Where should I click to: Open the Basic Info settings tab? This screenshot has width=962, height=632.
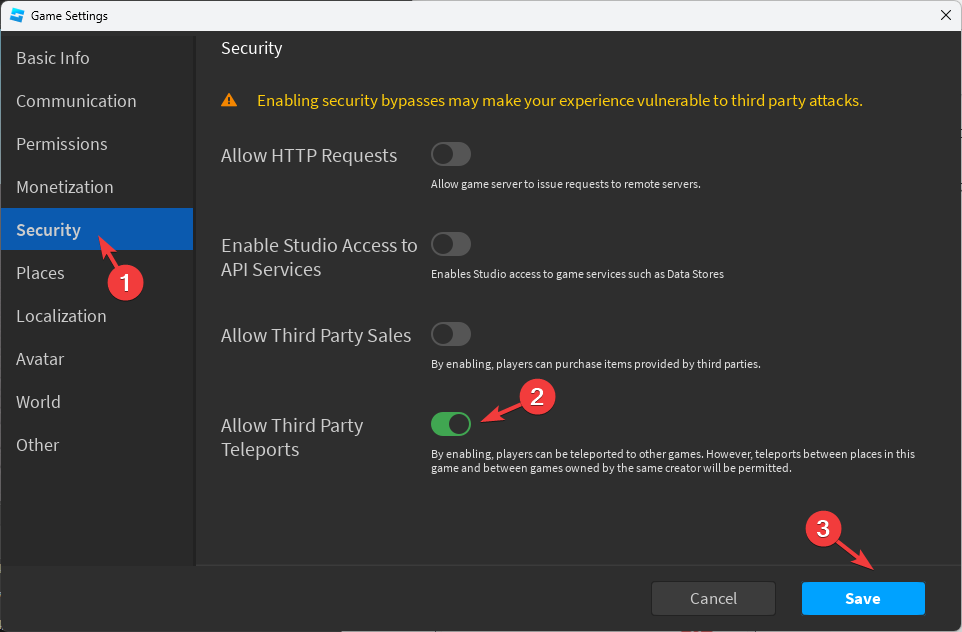(53, 58)
